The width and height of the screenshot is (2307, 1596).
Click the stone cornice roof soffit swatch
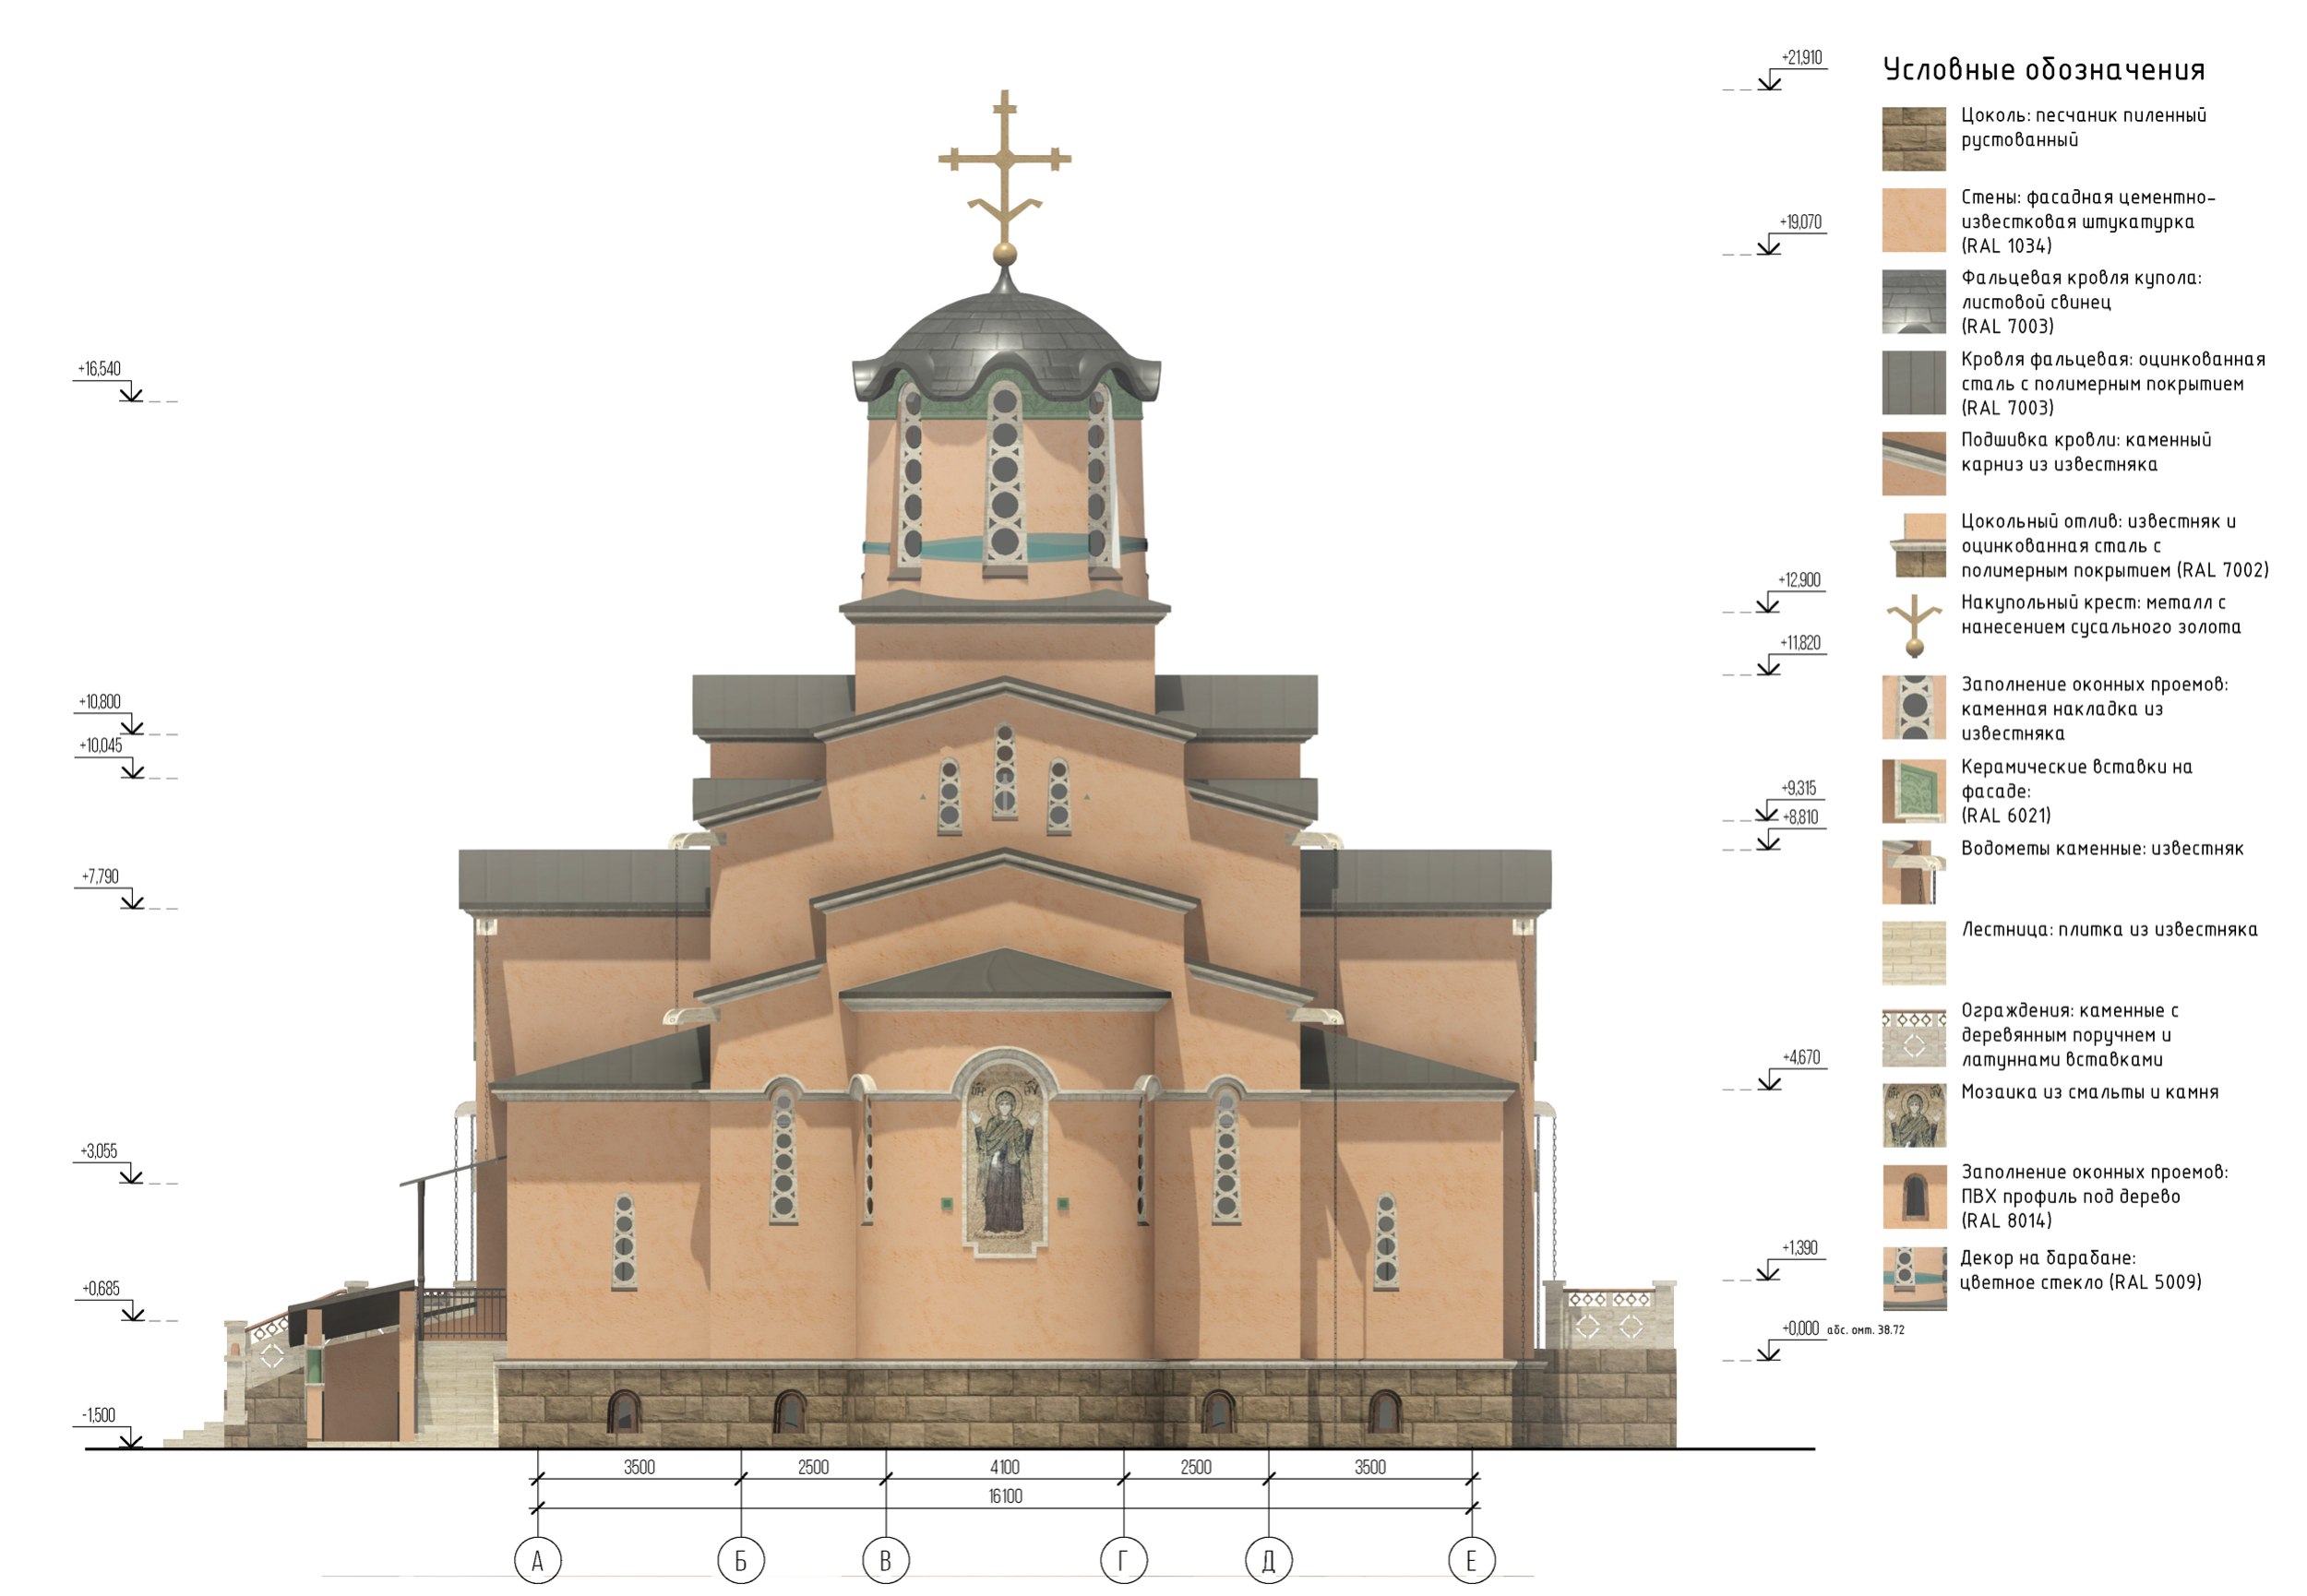(1913, 463)
